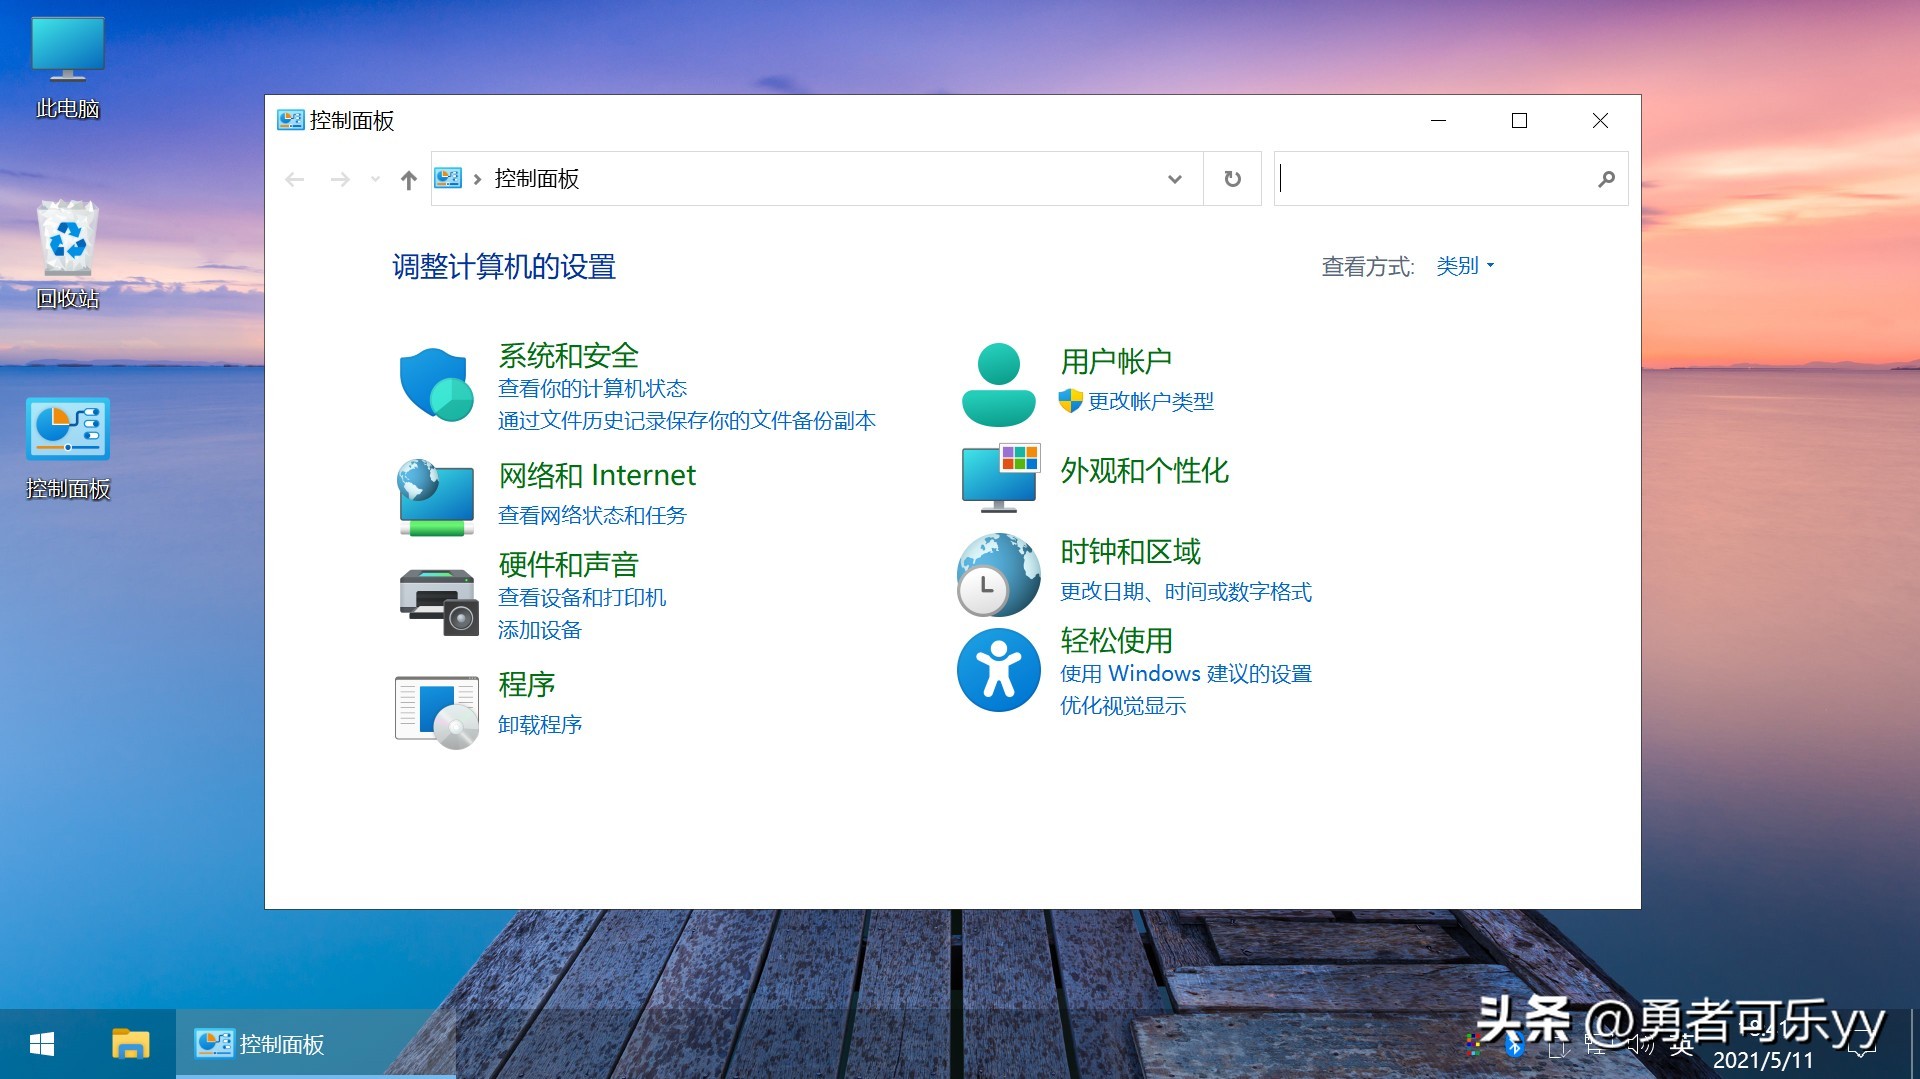Open the Bluetooth icon in the system tray
Viewport: 1920px width, 1079px height.
click(1514, 1046)
